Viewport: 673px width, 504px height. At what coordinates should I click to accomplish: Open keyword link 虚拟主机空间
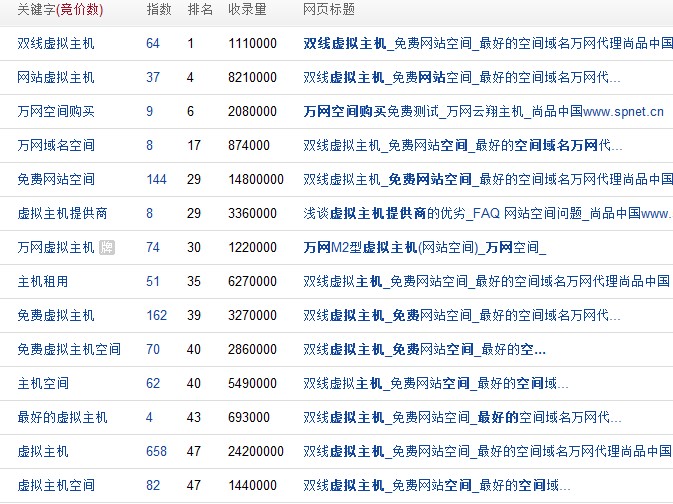point(56,485)
